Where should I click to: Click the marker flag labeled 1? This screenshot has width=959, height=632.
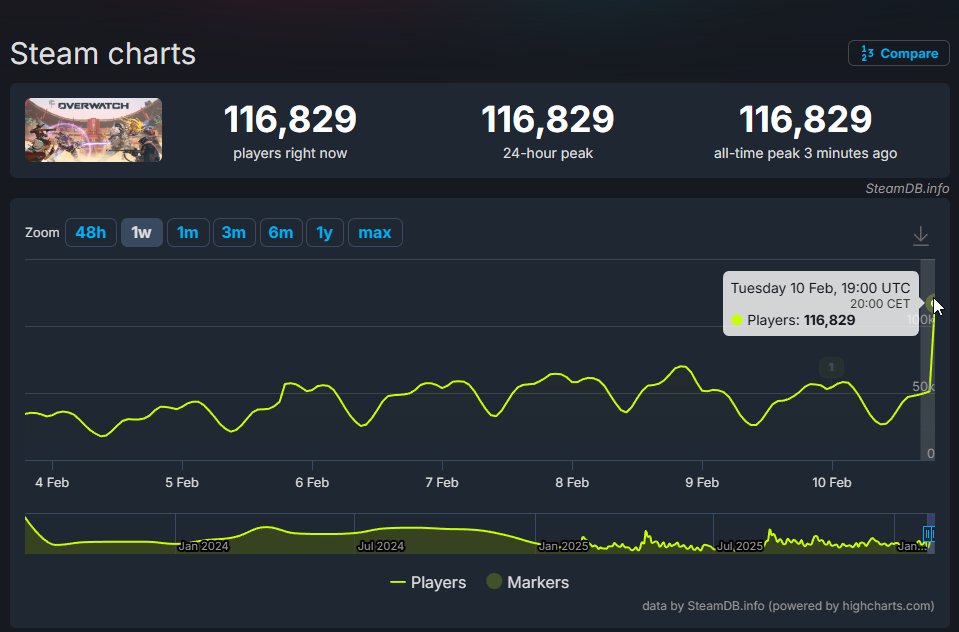pos(831,367)
